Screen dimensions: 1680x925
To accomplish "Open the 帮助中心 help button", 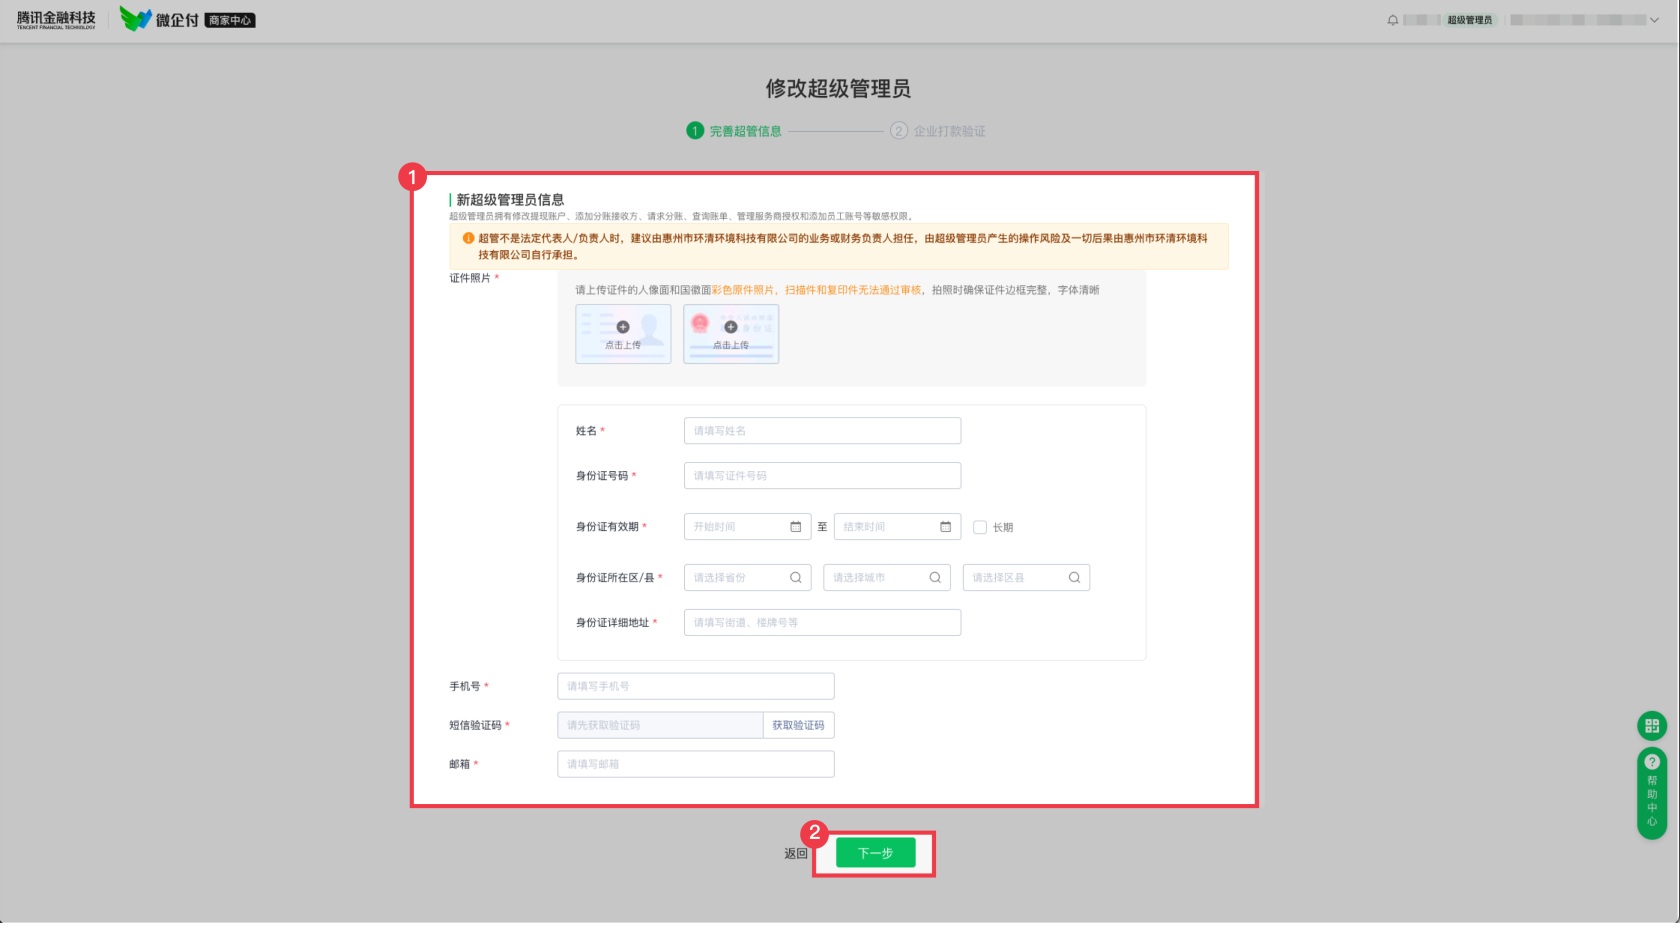I will point(1652,793).
